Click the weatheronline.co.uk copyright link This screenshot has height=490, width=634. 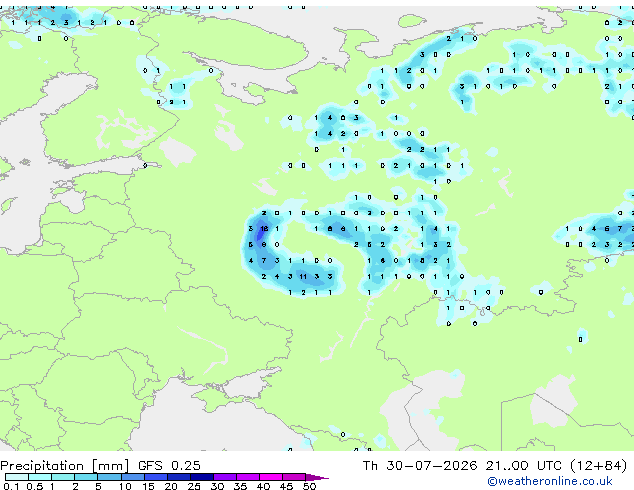click(550, 481)
